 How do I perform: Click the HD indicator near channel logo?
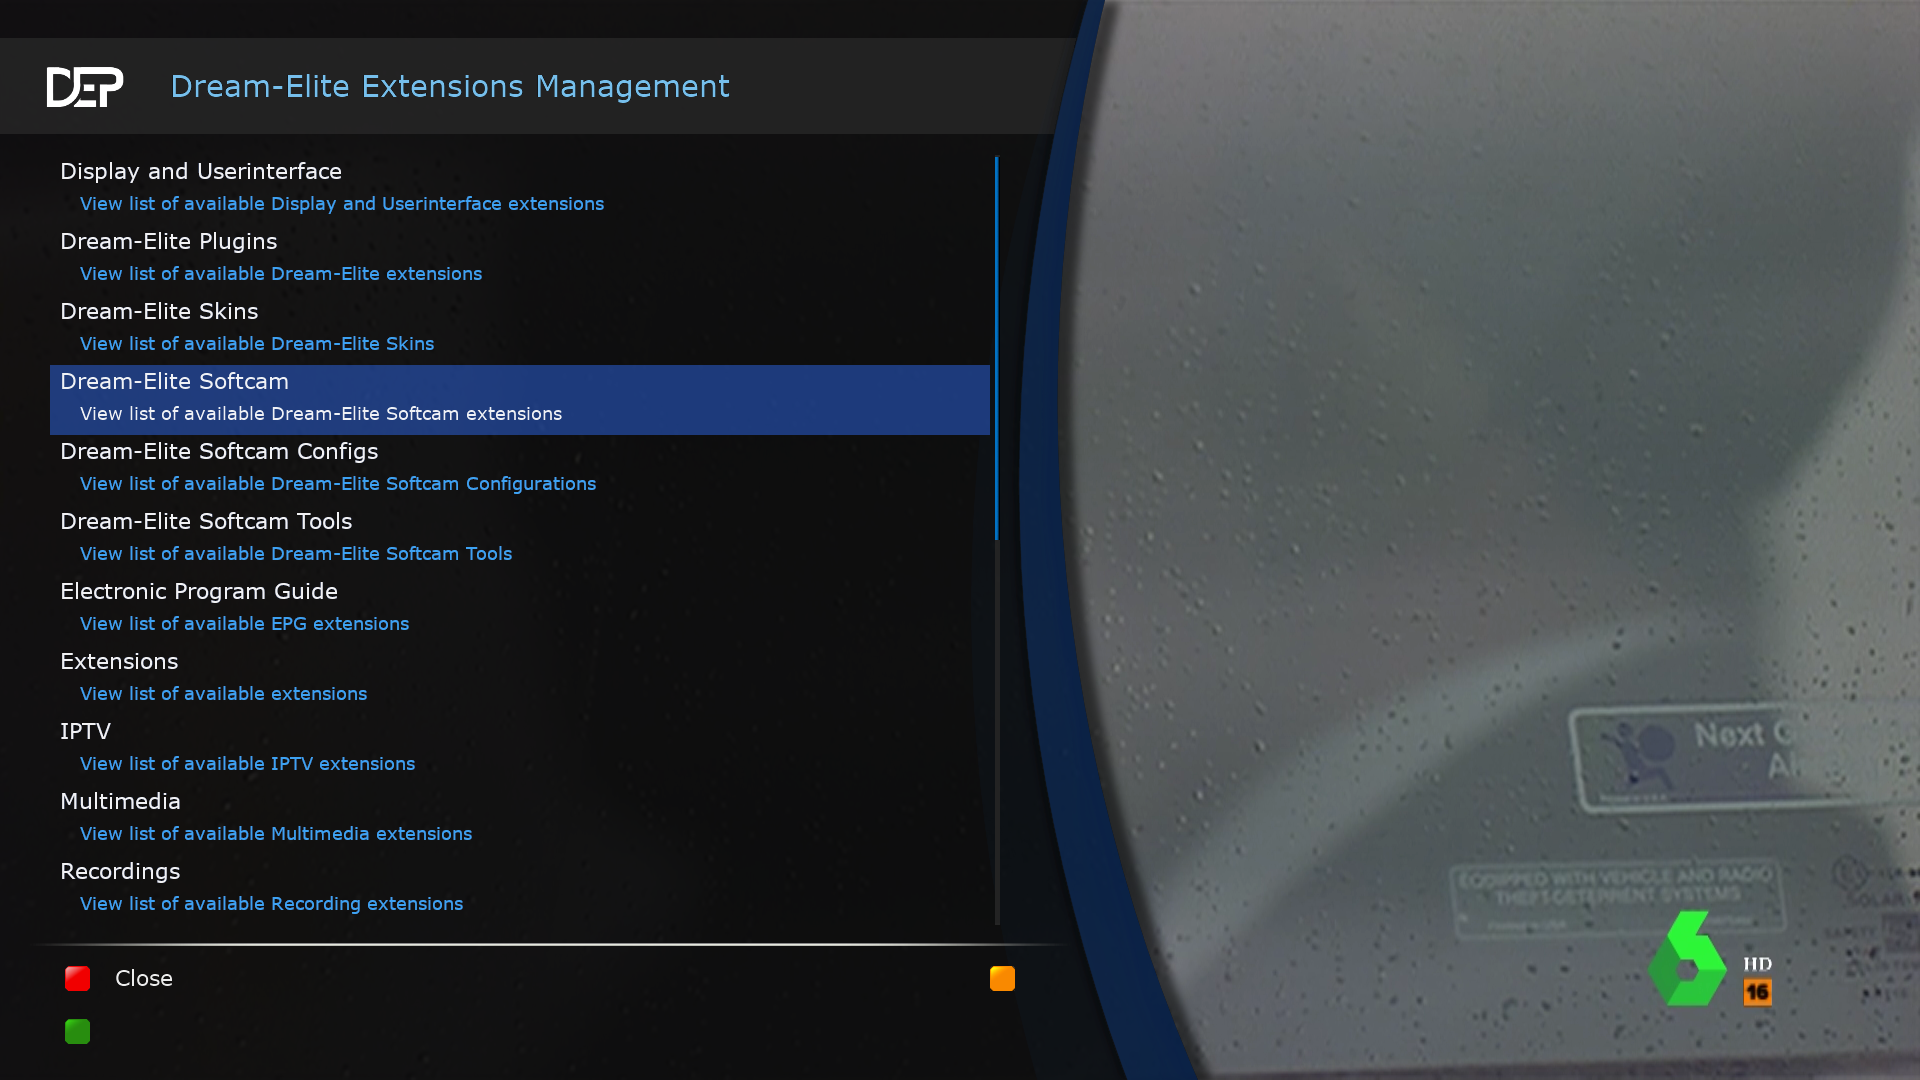tap(1757, 964)
